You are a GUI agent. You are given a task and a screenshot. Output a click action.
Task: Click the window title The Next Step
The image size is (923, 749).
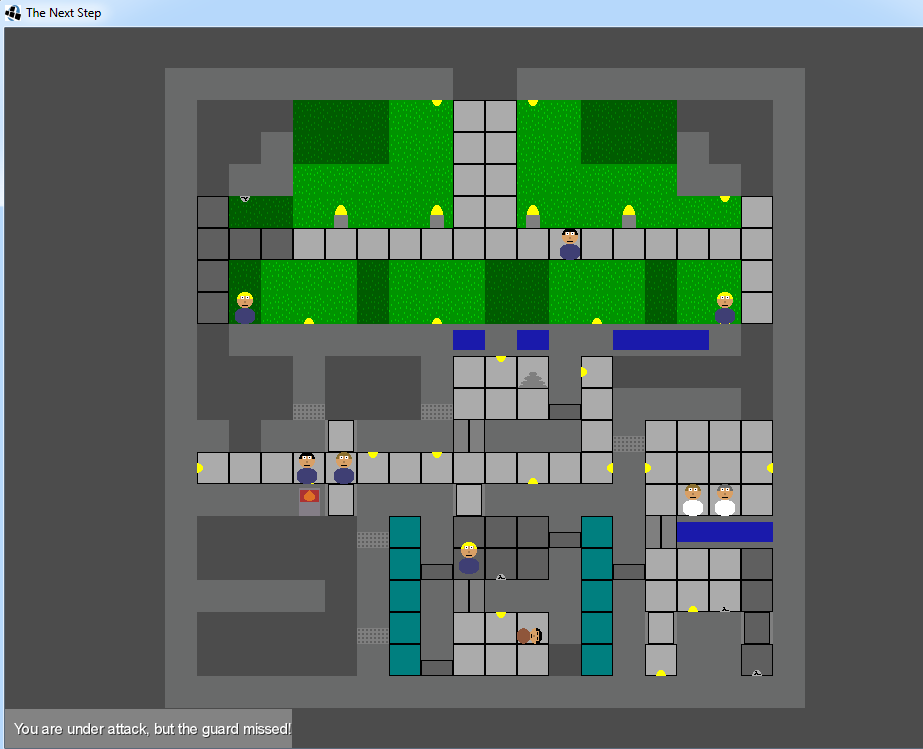[64, 12]
